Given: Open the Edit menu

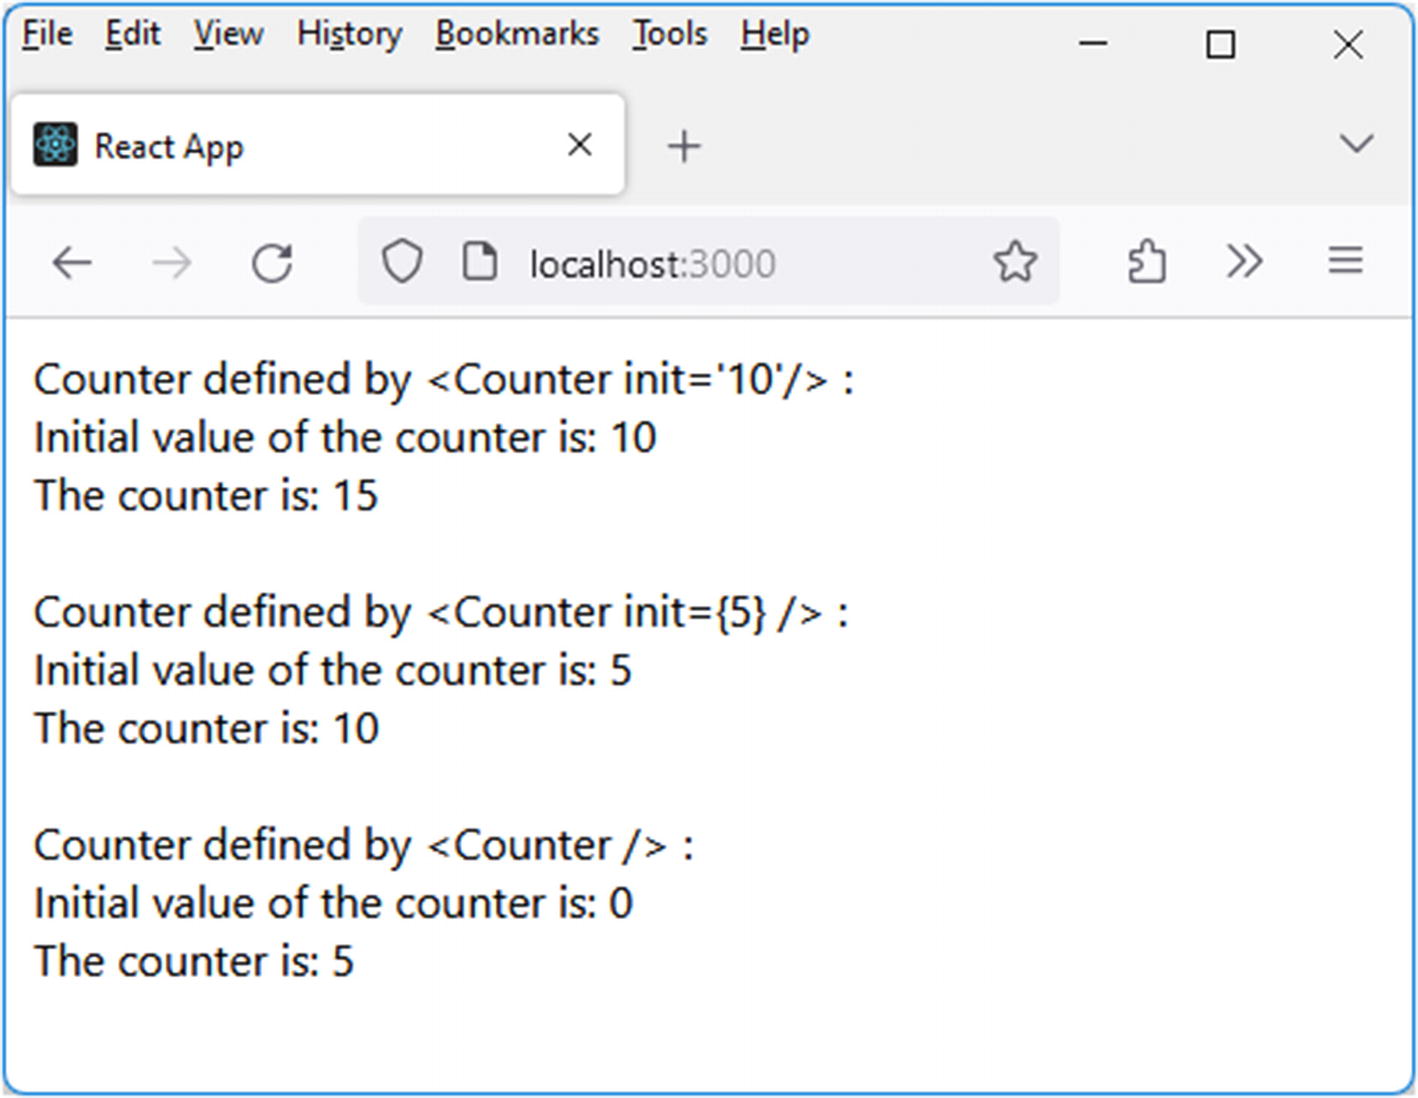Looking at the screenshot, I should [133, 34].
